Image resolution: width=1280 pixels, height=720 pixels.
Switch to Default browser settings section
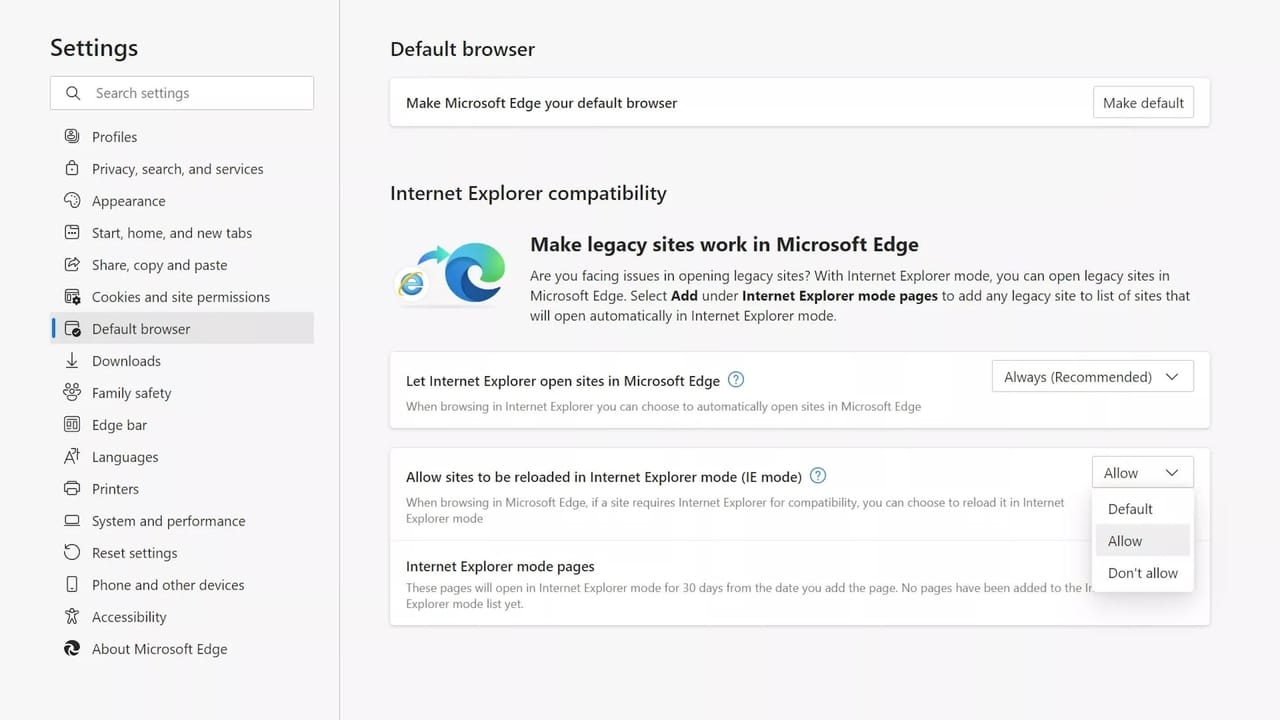tap(140, 328)
